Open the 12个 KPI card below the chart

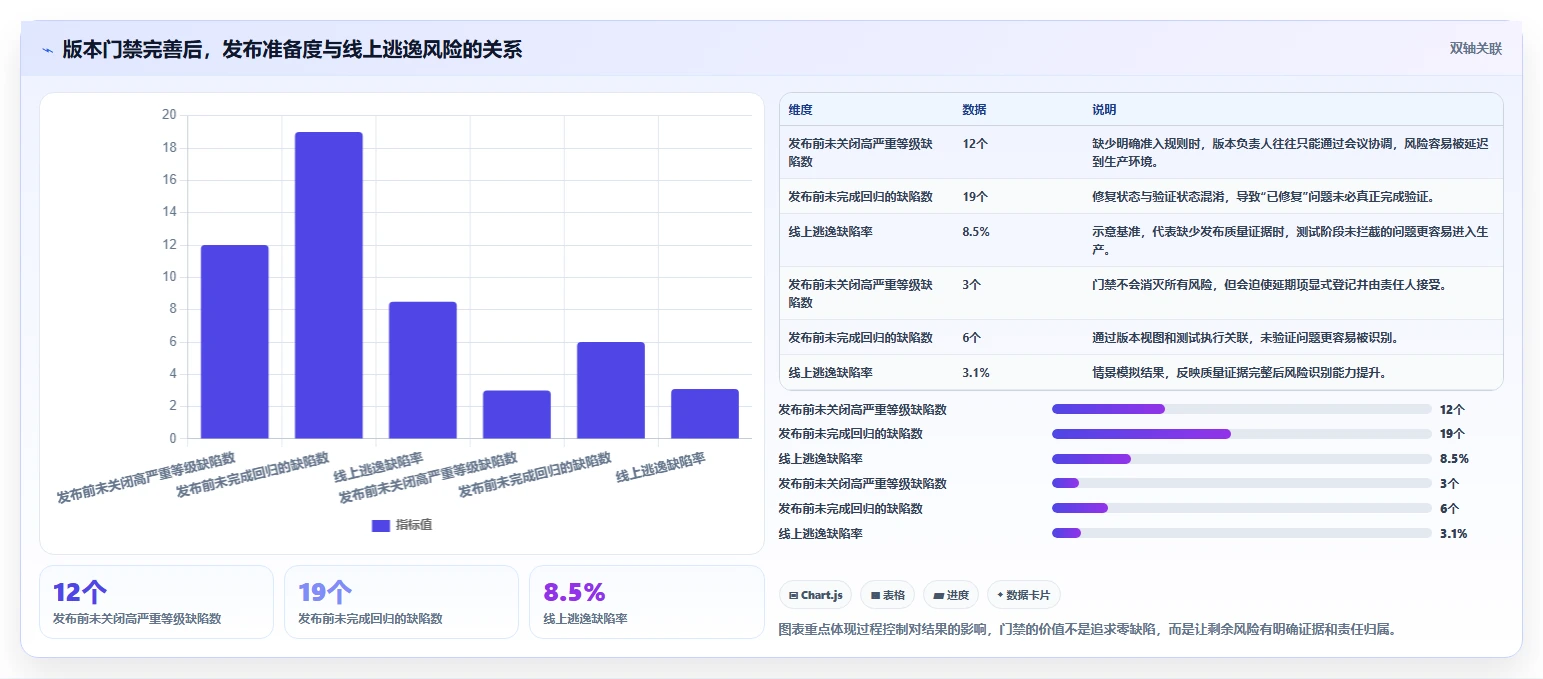(156, 602)
